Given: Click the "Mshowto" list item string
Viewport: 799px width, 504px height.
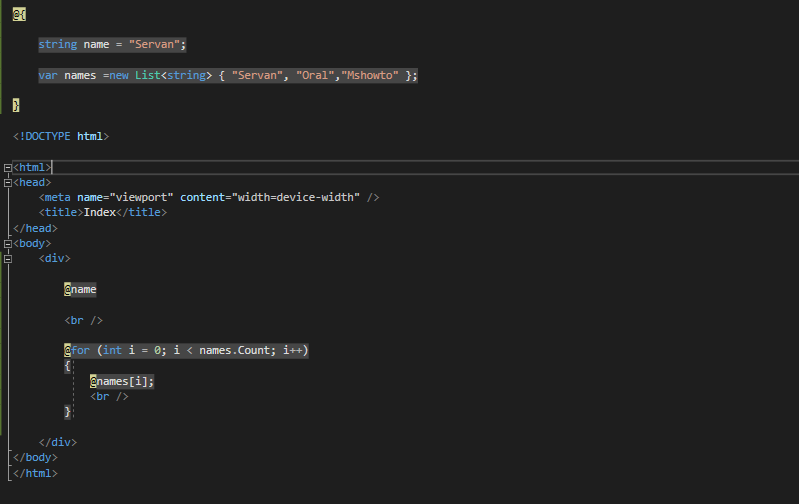Looking at the screenshot, I should (370, 75).
